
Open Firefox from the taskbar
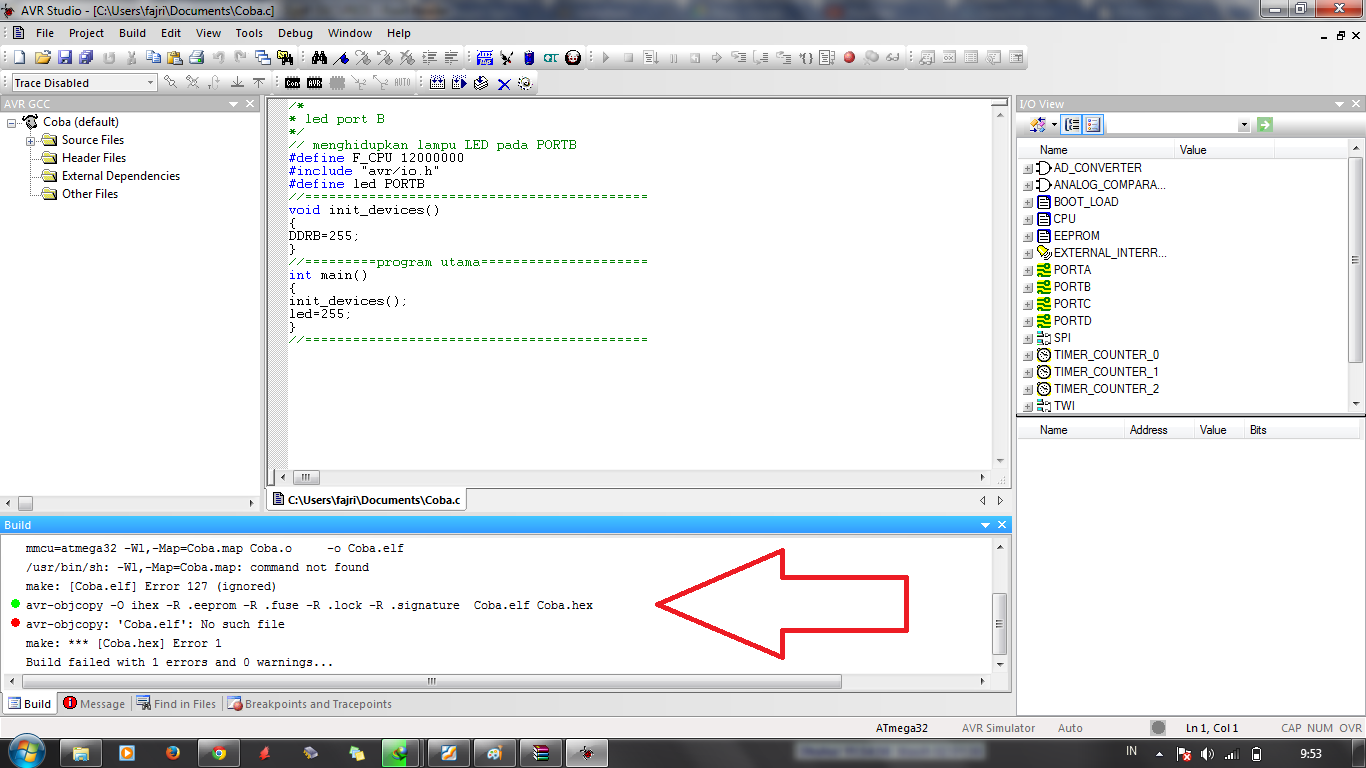coord(173,753)
